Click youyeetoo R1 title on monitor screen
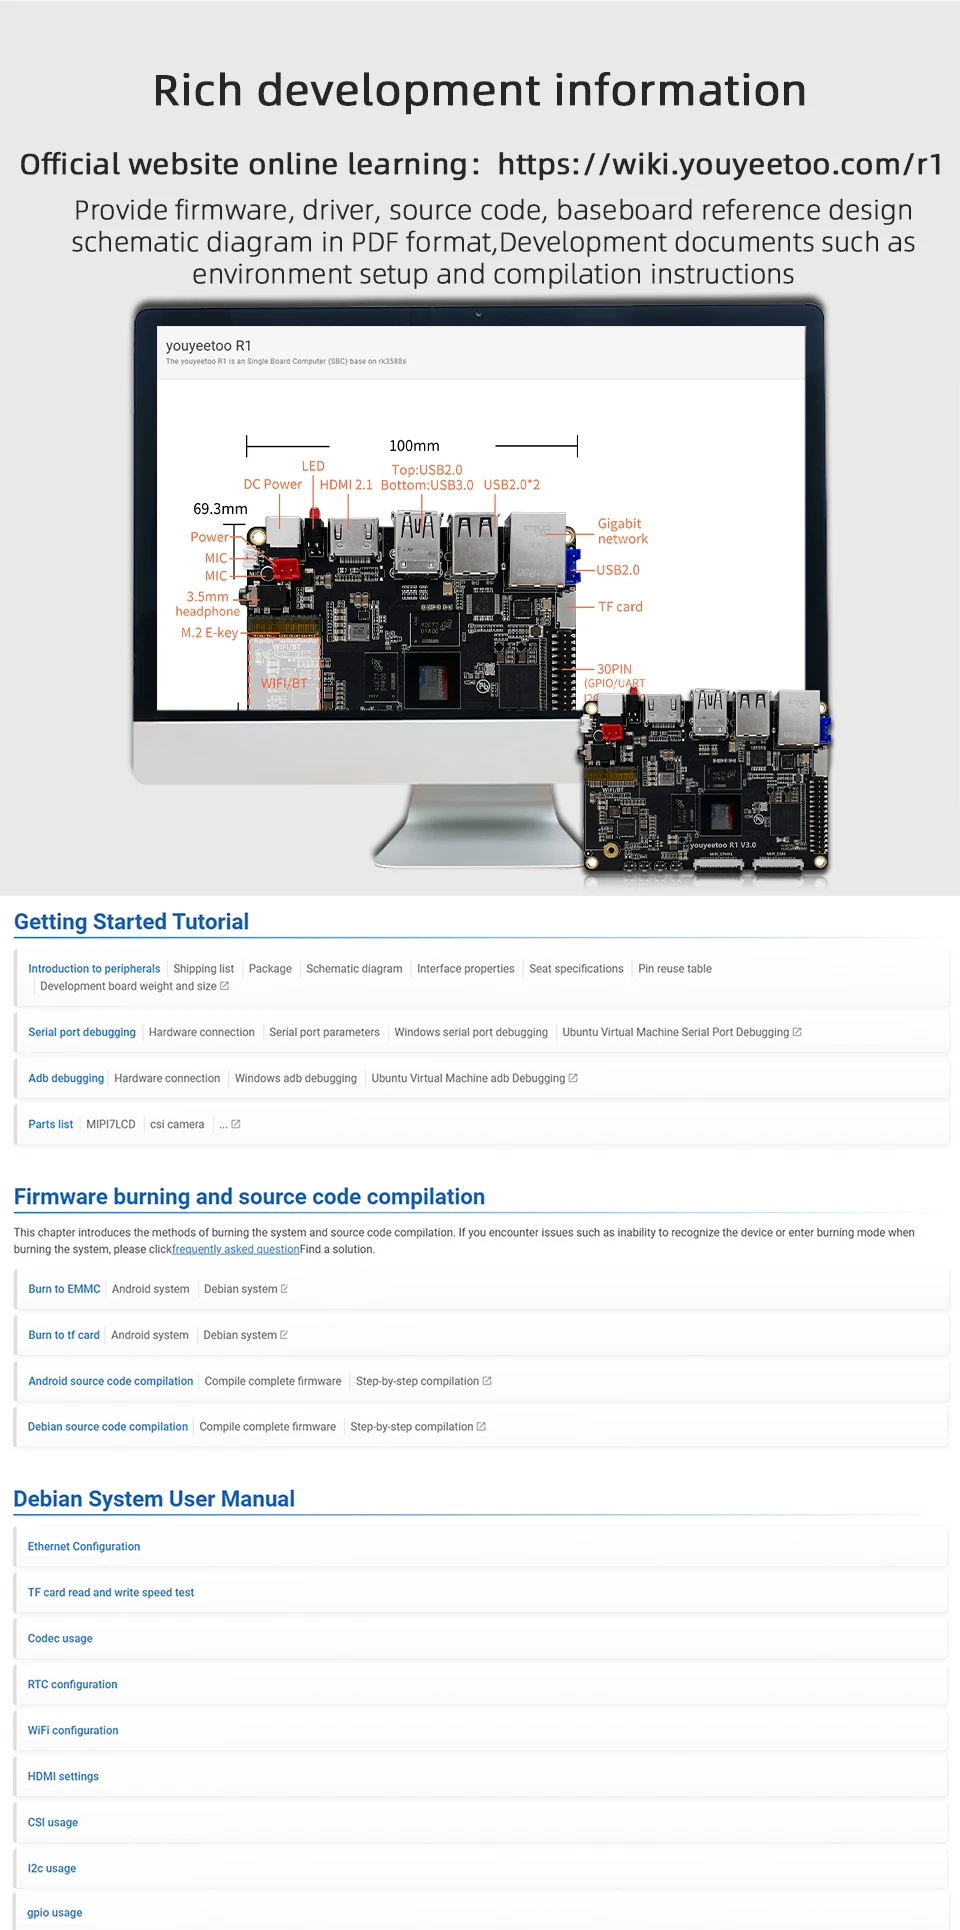 click(x=209, y=346)
